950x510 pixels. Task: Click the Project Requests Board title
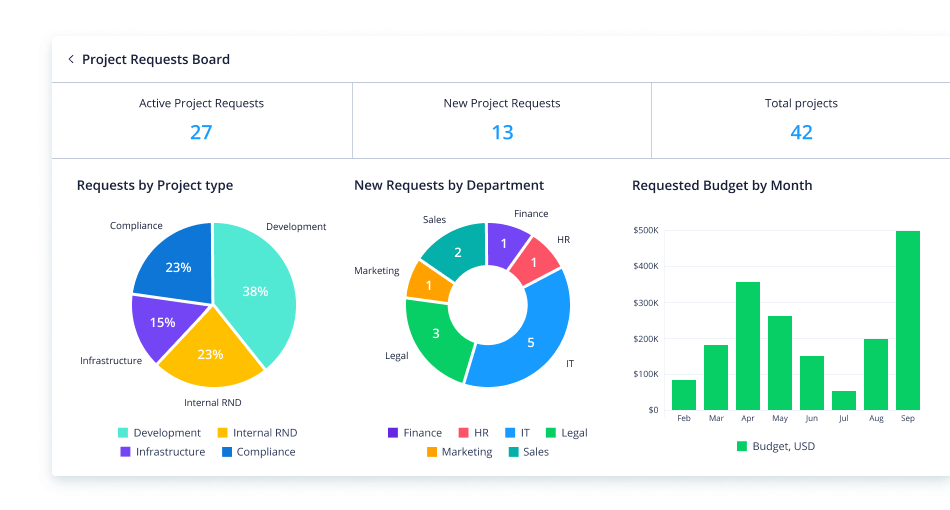click(x=156, y=59)
